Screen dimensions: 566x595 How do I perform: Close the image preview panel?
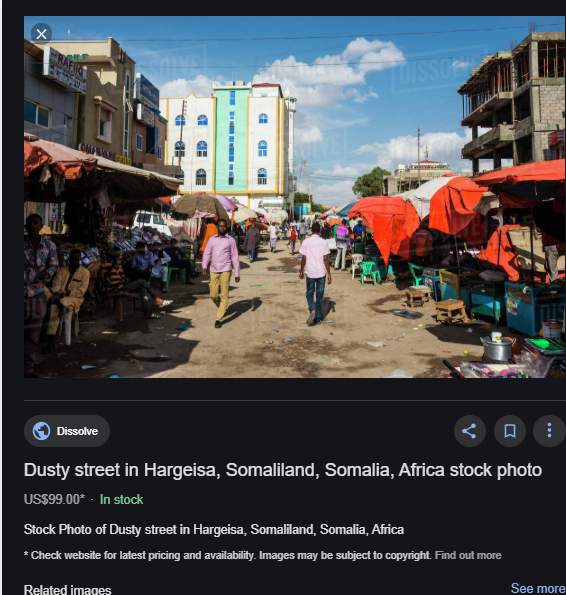pos(41,34)
